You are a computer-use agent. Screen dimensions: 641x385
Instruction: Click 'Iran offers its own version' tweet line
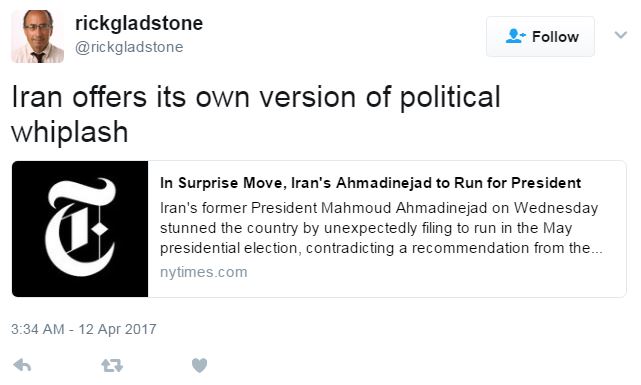coord(256,97)
